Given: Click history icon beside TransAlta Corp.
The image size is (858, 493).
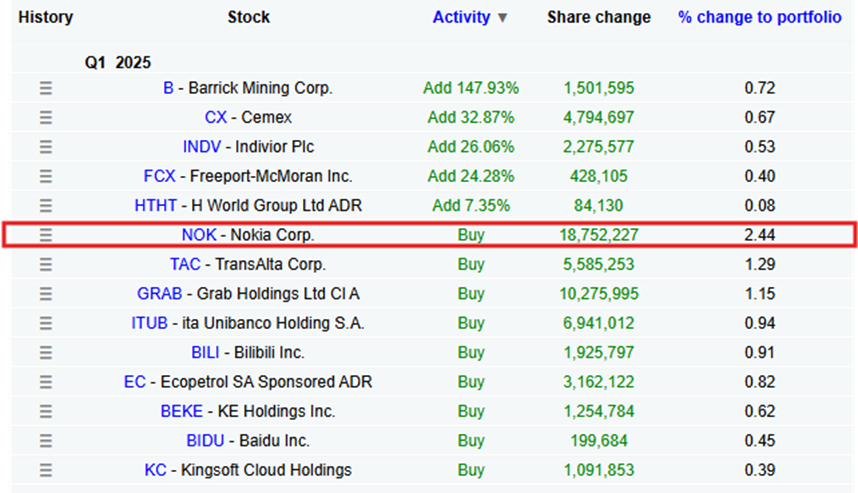Looking at the screenshot, I should point(45,265).
